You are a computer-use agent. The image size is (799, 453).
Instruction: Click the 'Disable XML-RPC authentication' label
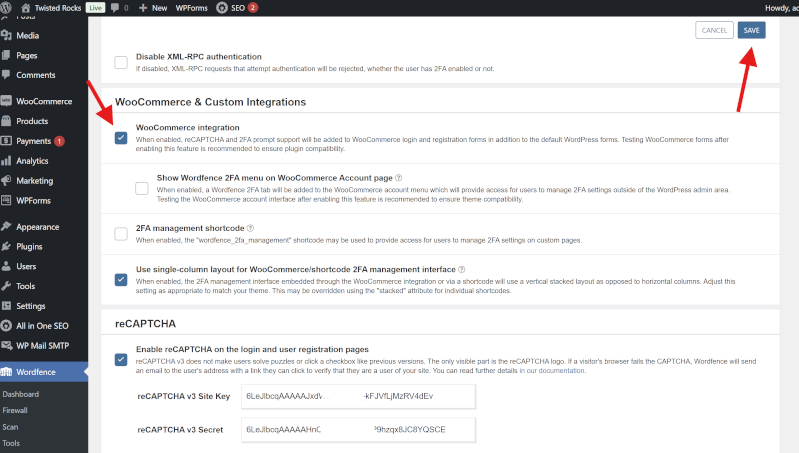tap(199, 57)
